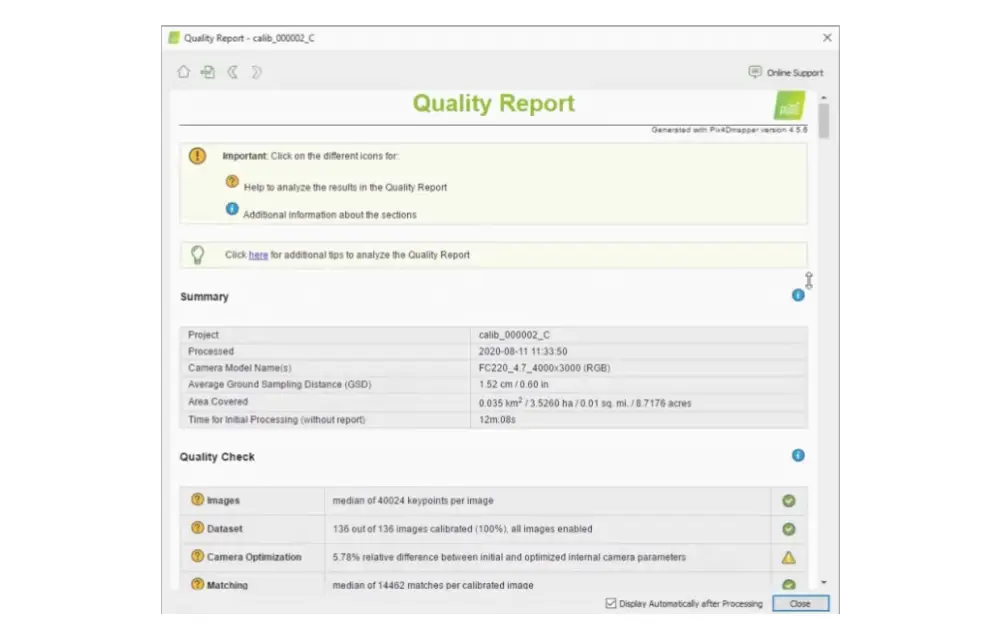The width and height of the screenshot is (1000, 638).
Task: Click the blue info icon beside Quality Check
Action: tap(798, 456)
